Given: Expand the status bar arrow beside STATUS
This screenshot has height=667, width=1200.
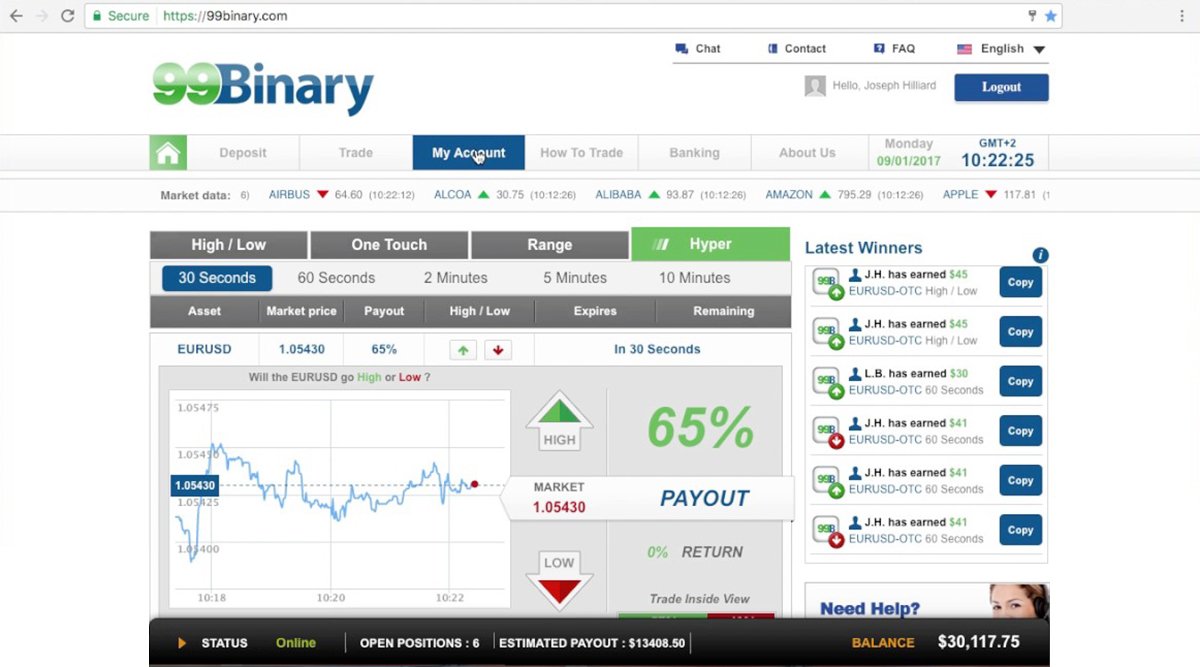Looking at the screenshot, I should pyautogui.click(x=182, y=643).
